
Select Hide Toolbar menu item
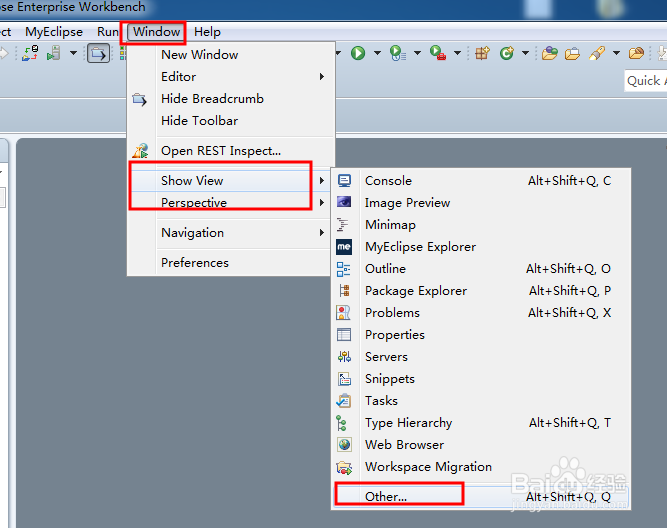click(x=231, y=121)
